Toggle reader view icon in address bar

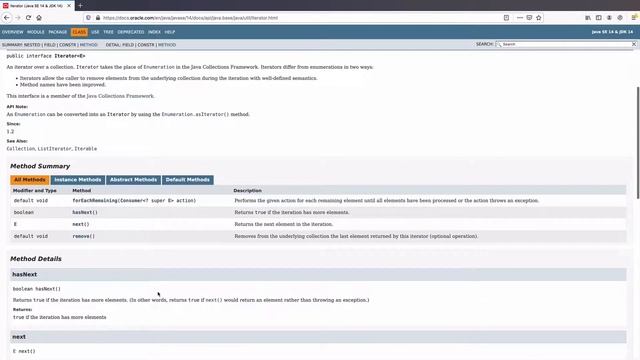506,18
